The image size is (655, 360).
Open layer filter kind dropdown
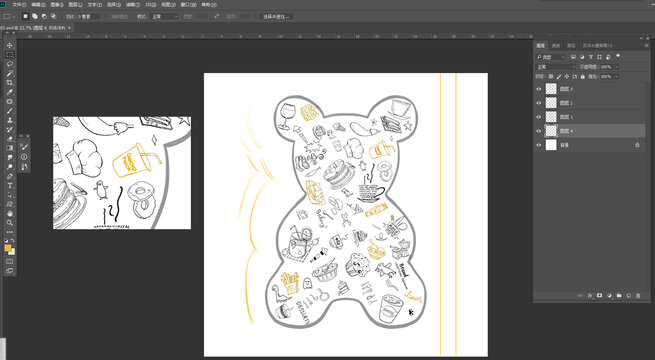[x=551, y=57]
